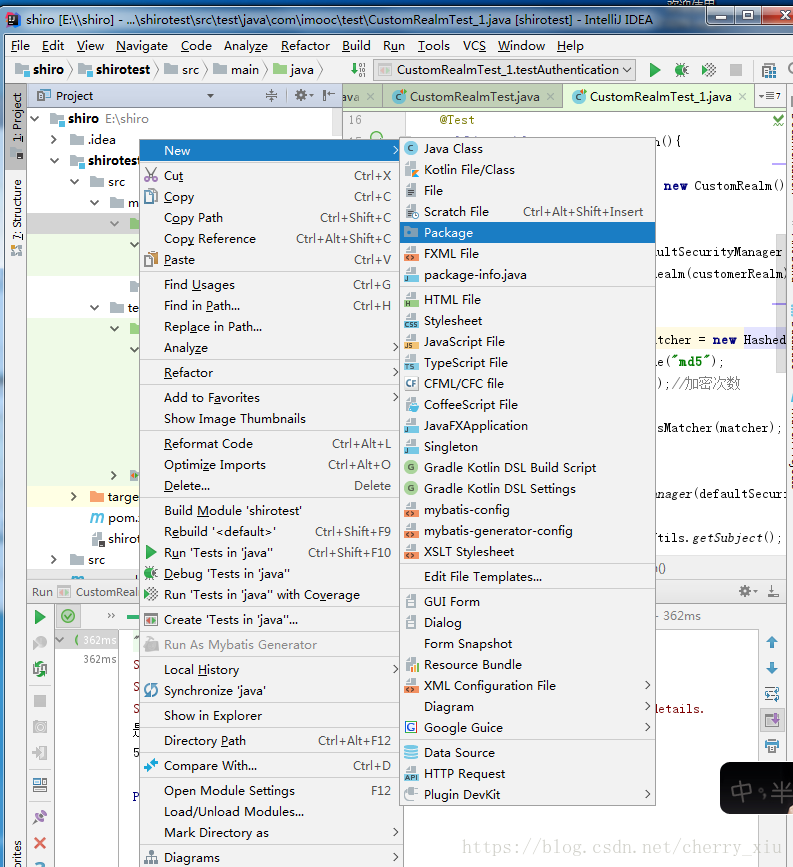Image resolution: width=793 pixels, height=867 pixels.
Task: Click Synchronize 'java'
Action: [269, 691]
